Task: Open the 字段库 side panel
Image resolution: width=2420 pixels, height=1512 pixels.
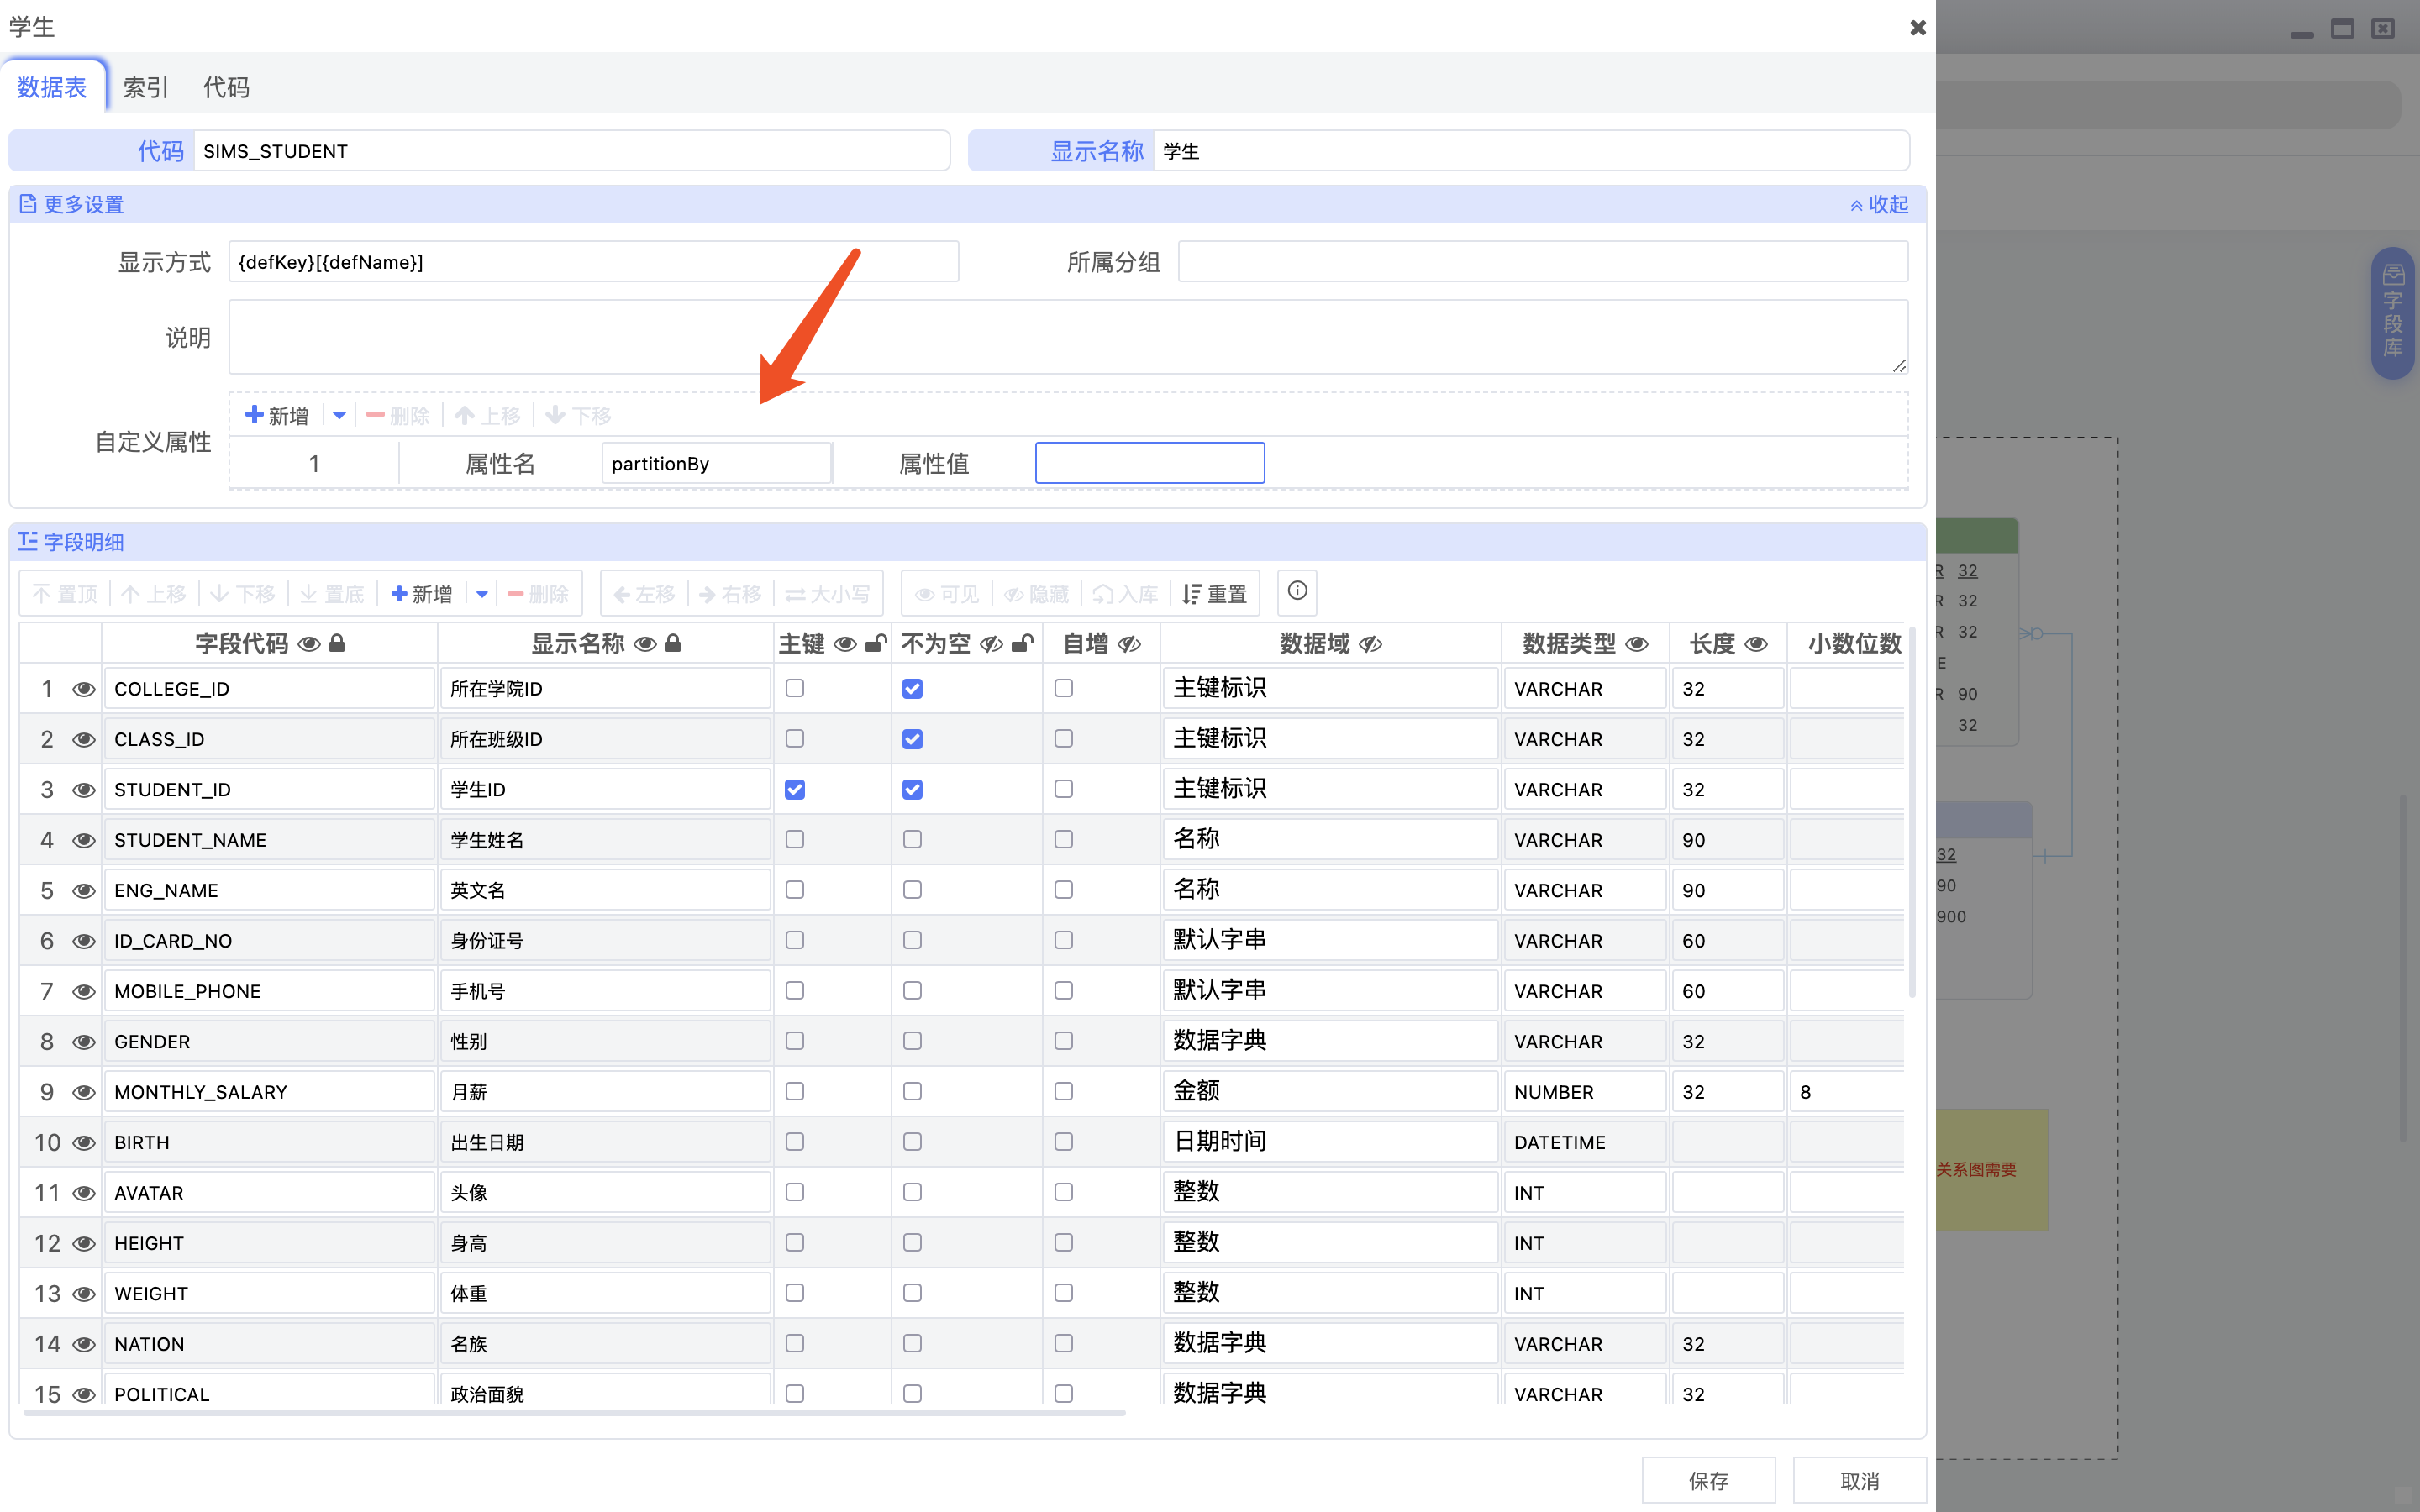Action: (2392, 312)
